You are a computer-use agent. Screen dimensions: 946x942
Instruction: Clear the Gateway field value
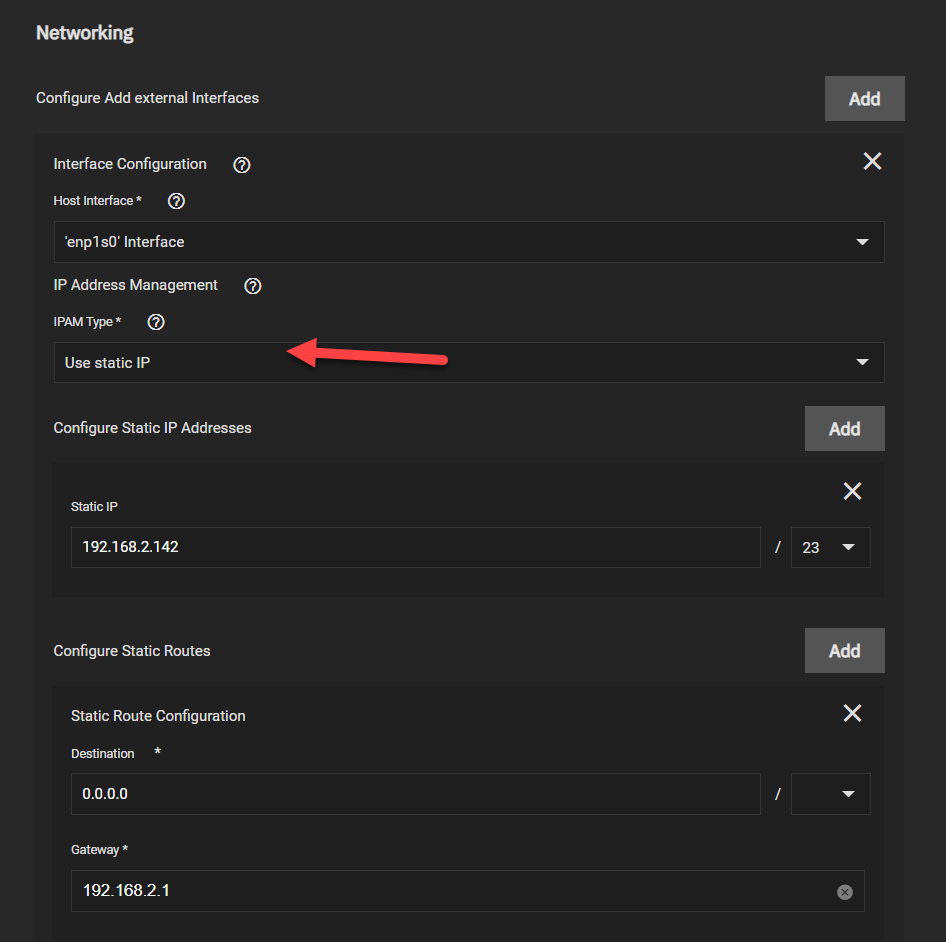click(845, 892)
